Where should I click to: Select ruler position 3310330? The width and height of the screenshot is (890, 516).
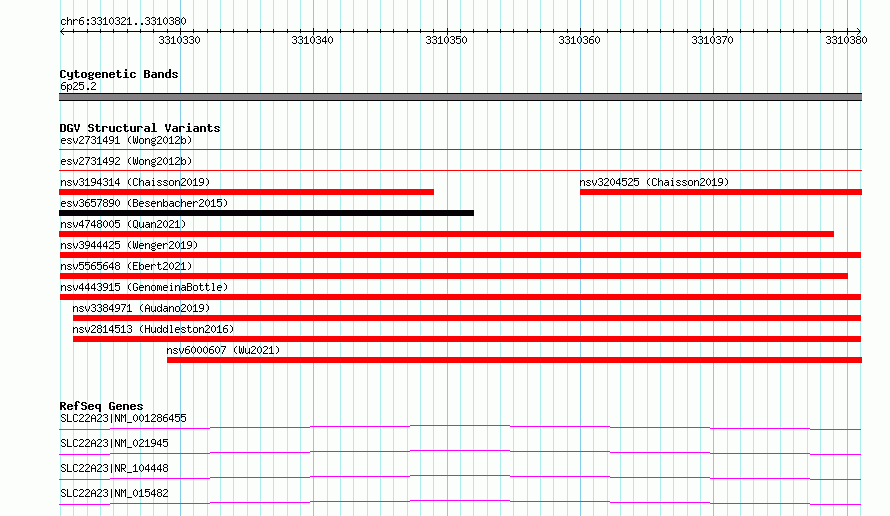pyautogui.click(x=179, y=40)
